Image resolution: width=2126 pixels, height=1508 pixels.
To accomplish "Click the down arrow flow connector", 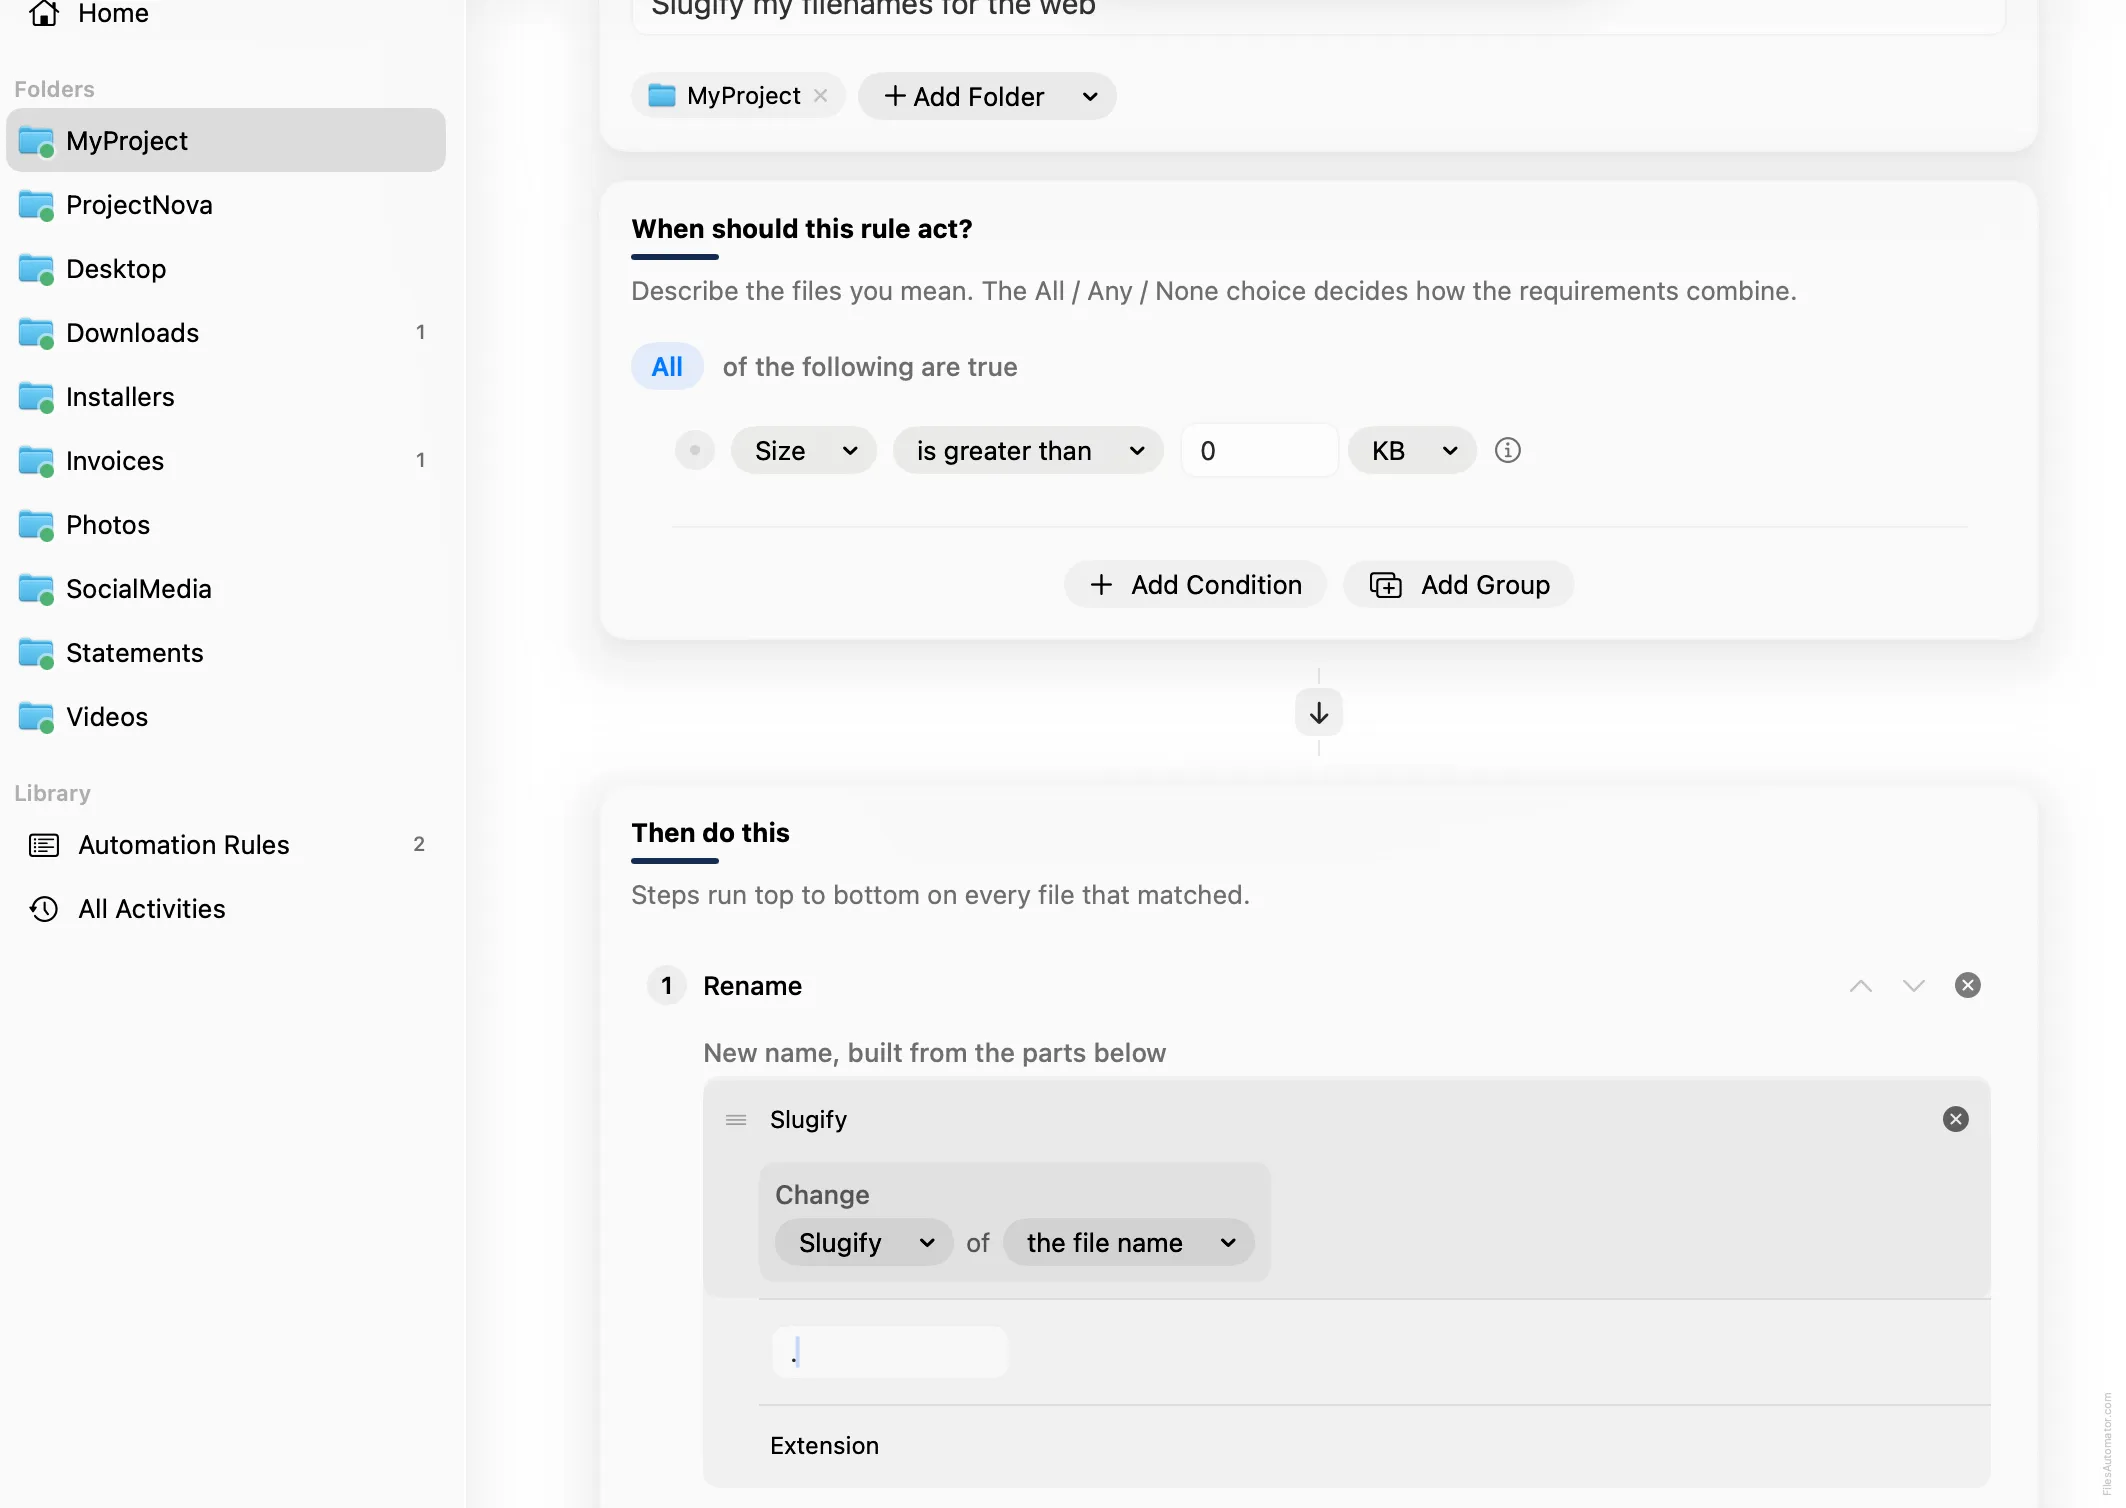I will click(1318, 712).
